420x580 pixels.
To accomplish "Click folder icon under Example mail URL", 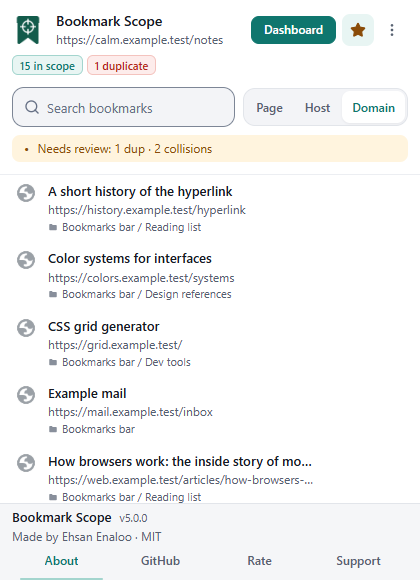I will click(x=53, y=429).
